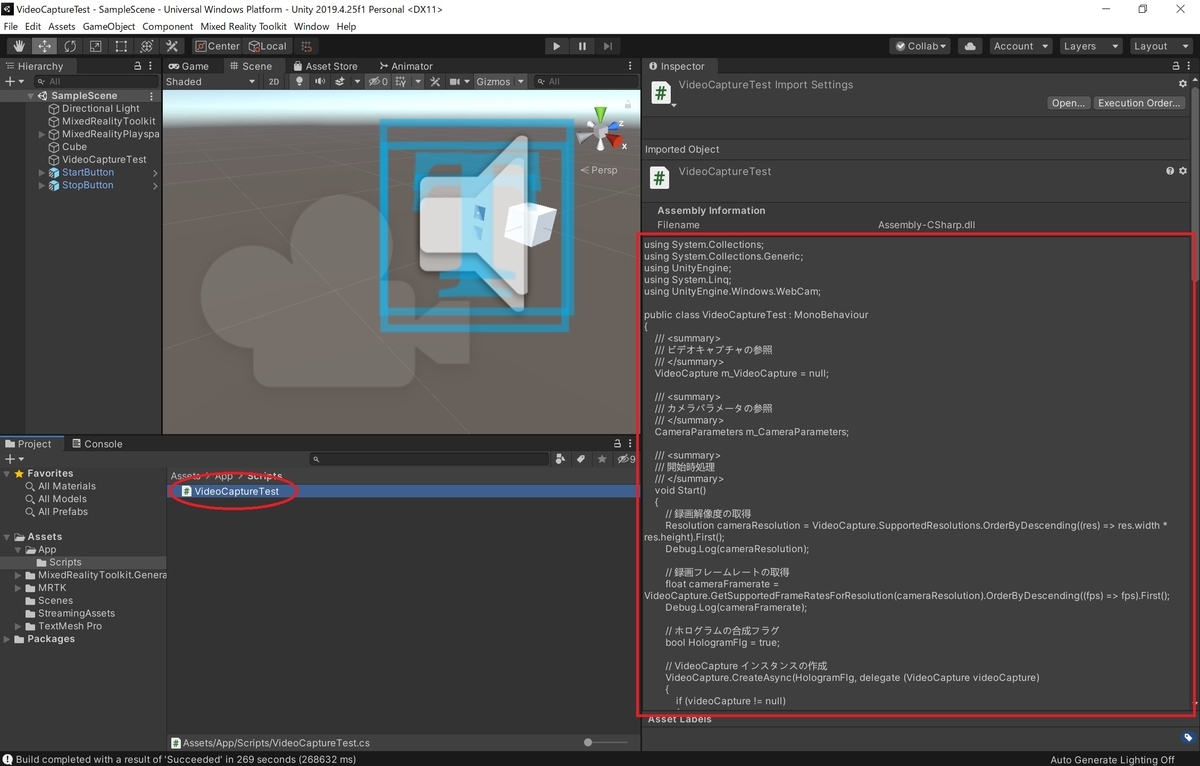Screen dimensions: 1200x766
Task: Switch to the Game tab
Action: (188, 66)
